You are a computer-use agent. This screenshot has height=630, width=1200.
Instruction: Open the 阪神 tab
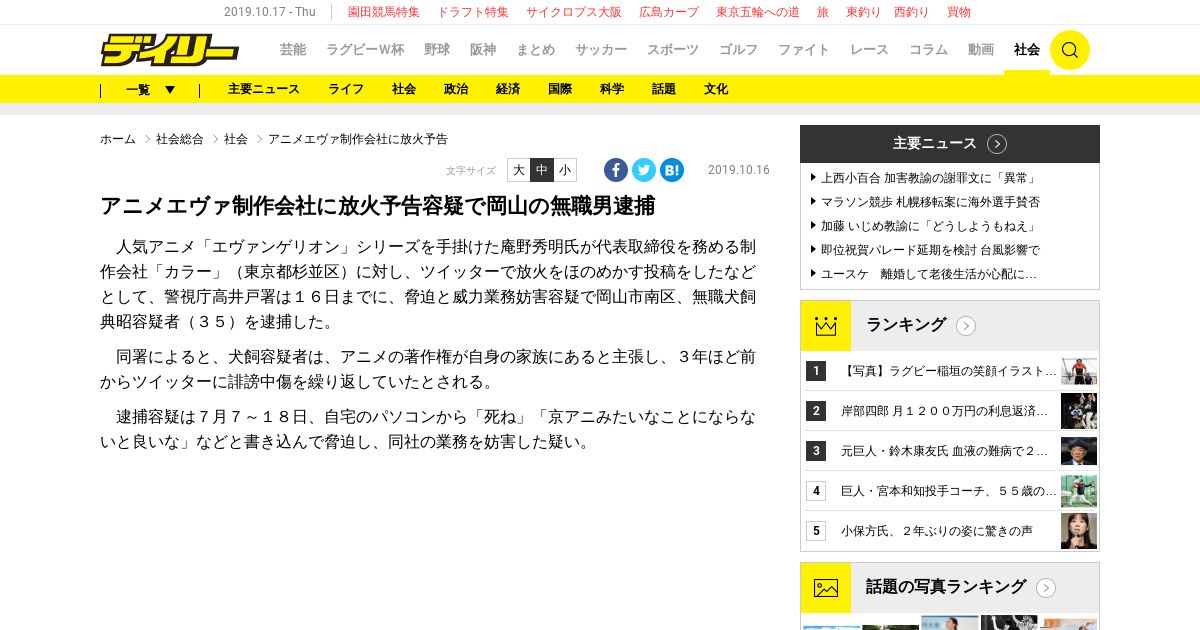(x=483, y=50)
